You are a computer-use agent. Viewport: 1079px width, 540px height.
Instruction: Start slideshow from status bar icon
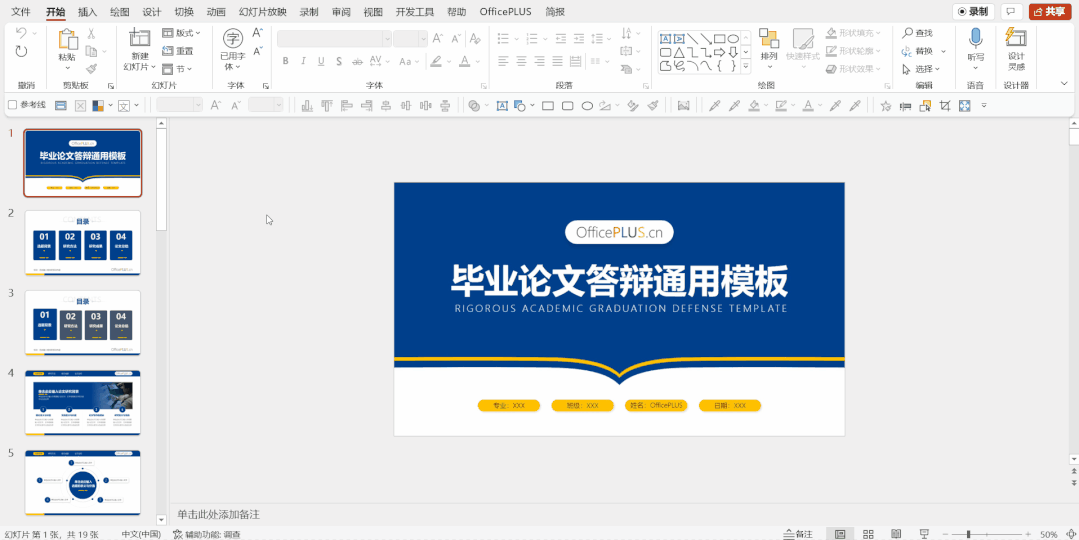[x=924, y=534]
